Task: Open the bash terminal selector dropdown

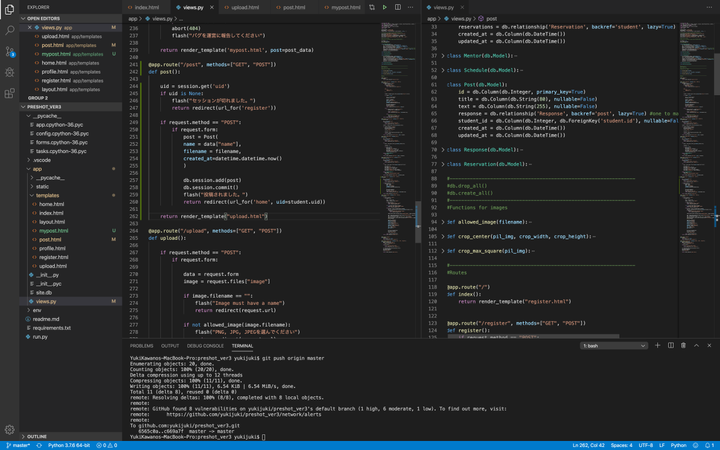Action: (614, 346)
